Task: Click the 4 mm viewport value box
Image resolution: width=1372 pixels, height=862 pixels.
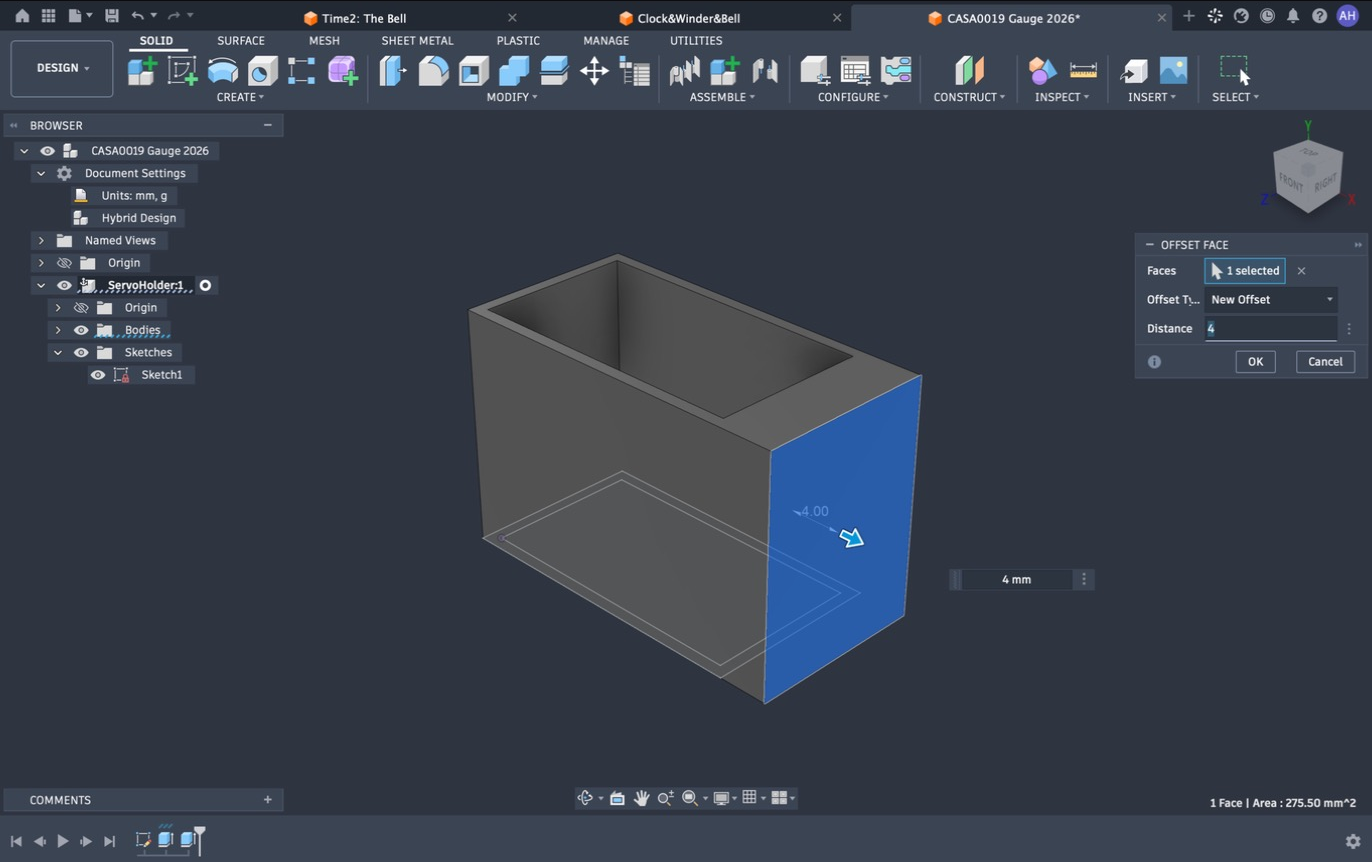Action: coord(1017,580)
